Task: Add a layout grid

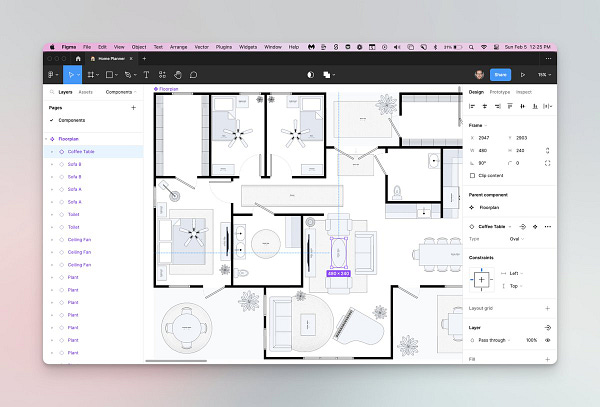Action: tap(548, 308)
